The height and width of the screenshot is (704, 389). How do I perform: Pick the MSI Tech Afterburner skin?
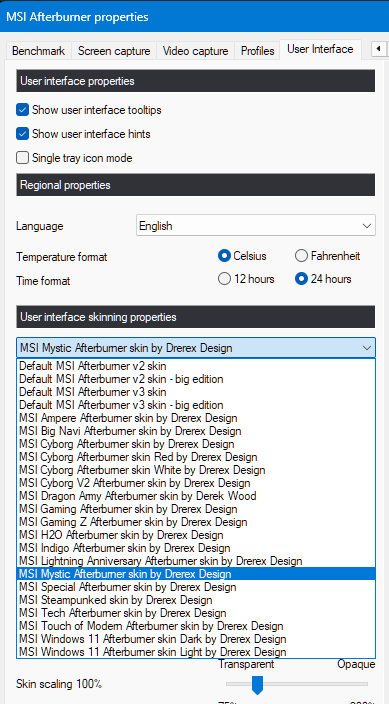click(x=196, y=613)
